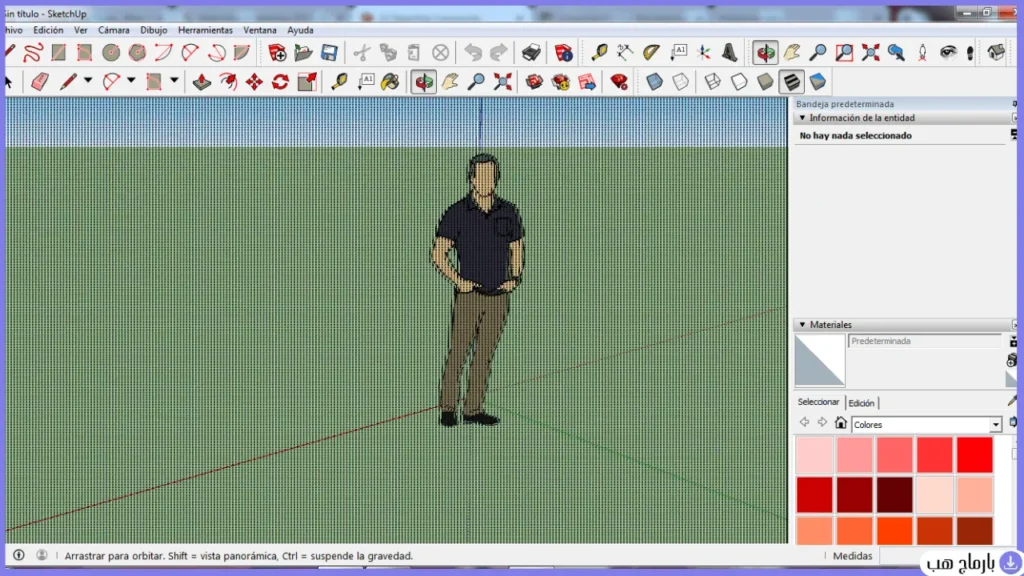Image resolution: width=1024 pixels, height=576 pixels.
Task: Save the model with floppy disk icon
Action: pyautogui.click(x=329, y=52)
